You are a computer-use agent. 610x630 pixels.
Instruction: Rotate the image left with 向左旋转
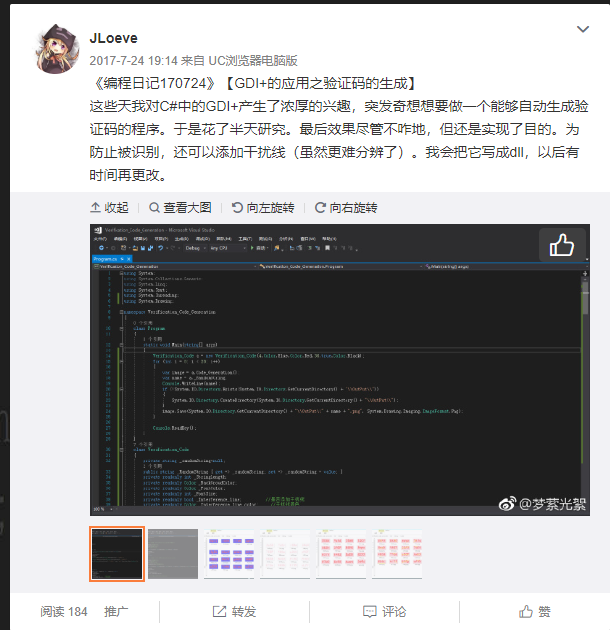(x=263, y=208)
